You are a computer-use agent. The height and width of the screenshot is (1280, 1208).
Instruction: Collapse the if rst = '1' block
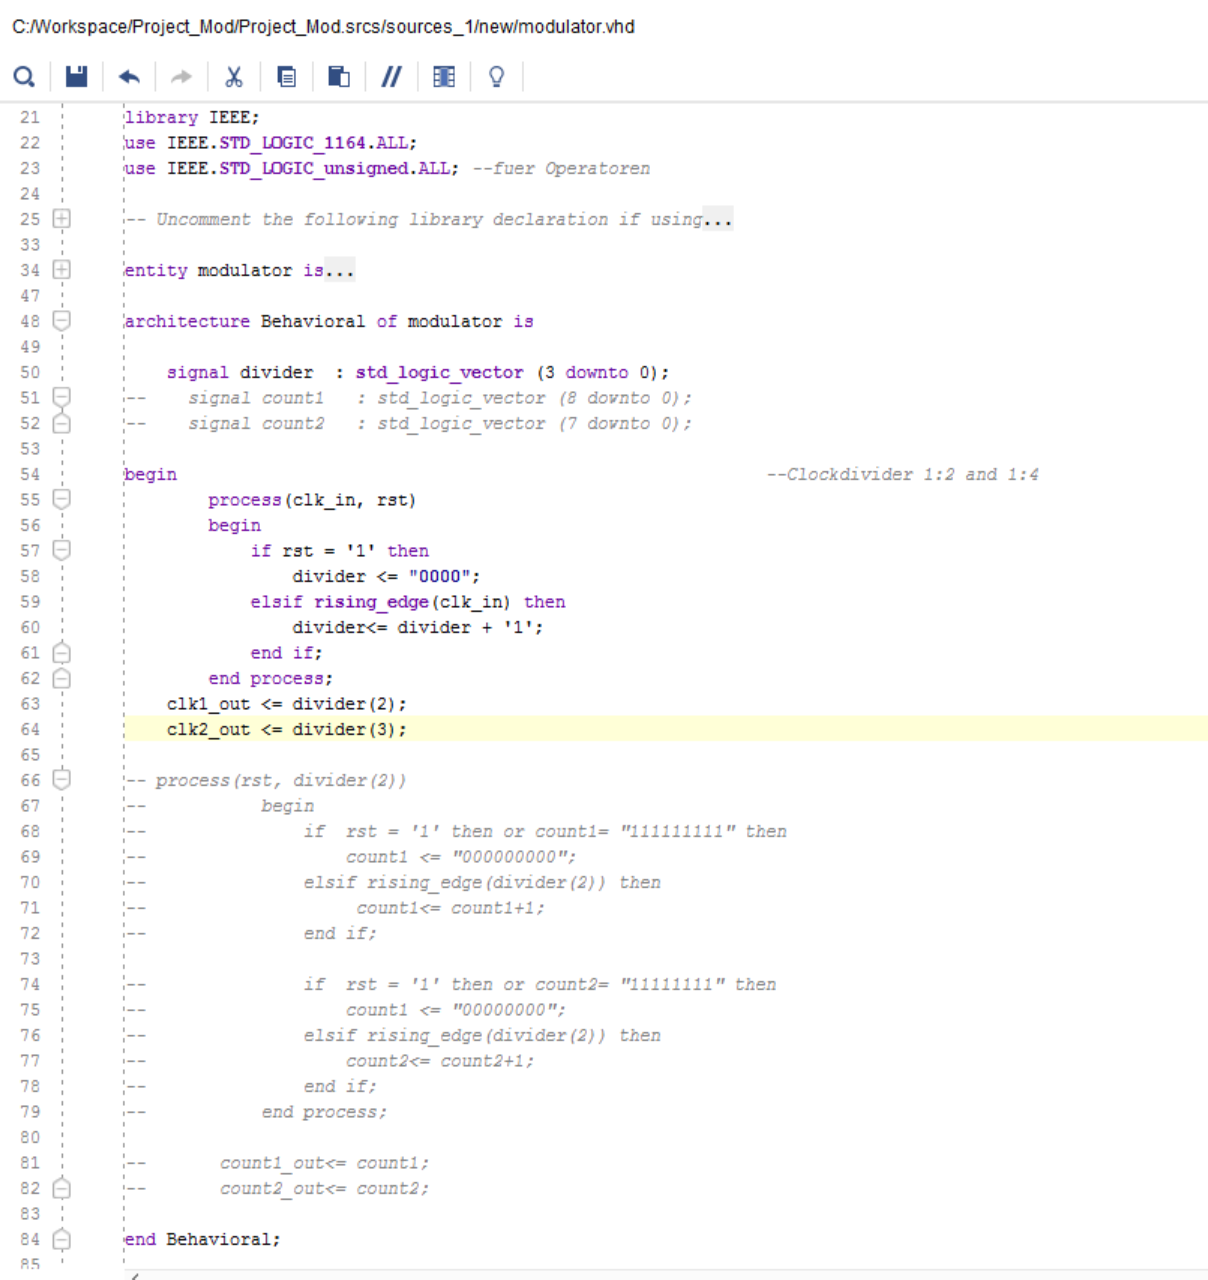coord(61,550)
